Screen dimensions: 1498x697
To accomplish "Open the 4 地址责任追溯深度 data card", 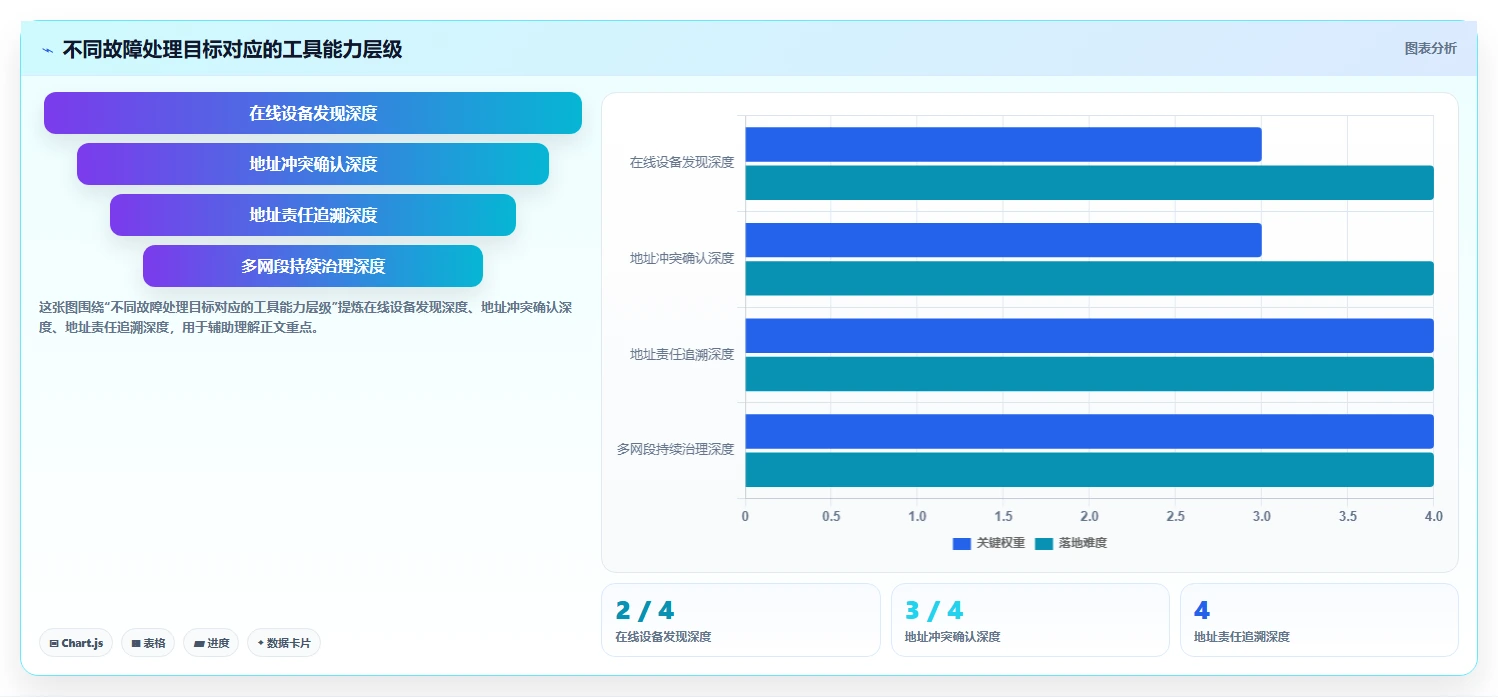I will (x=1319, y=620).
